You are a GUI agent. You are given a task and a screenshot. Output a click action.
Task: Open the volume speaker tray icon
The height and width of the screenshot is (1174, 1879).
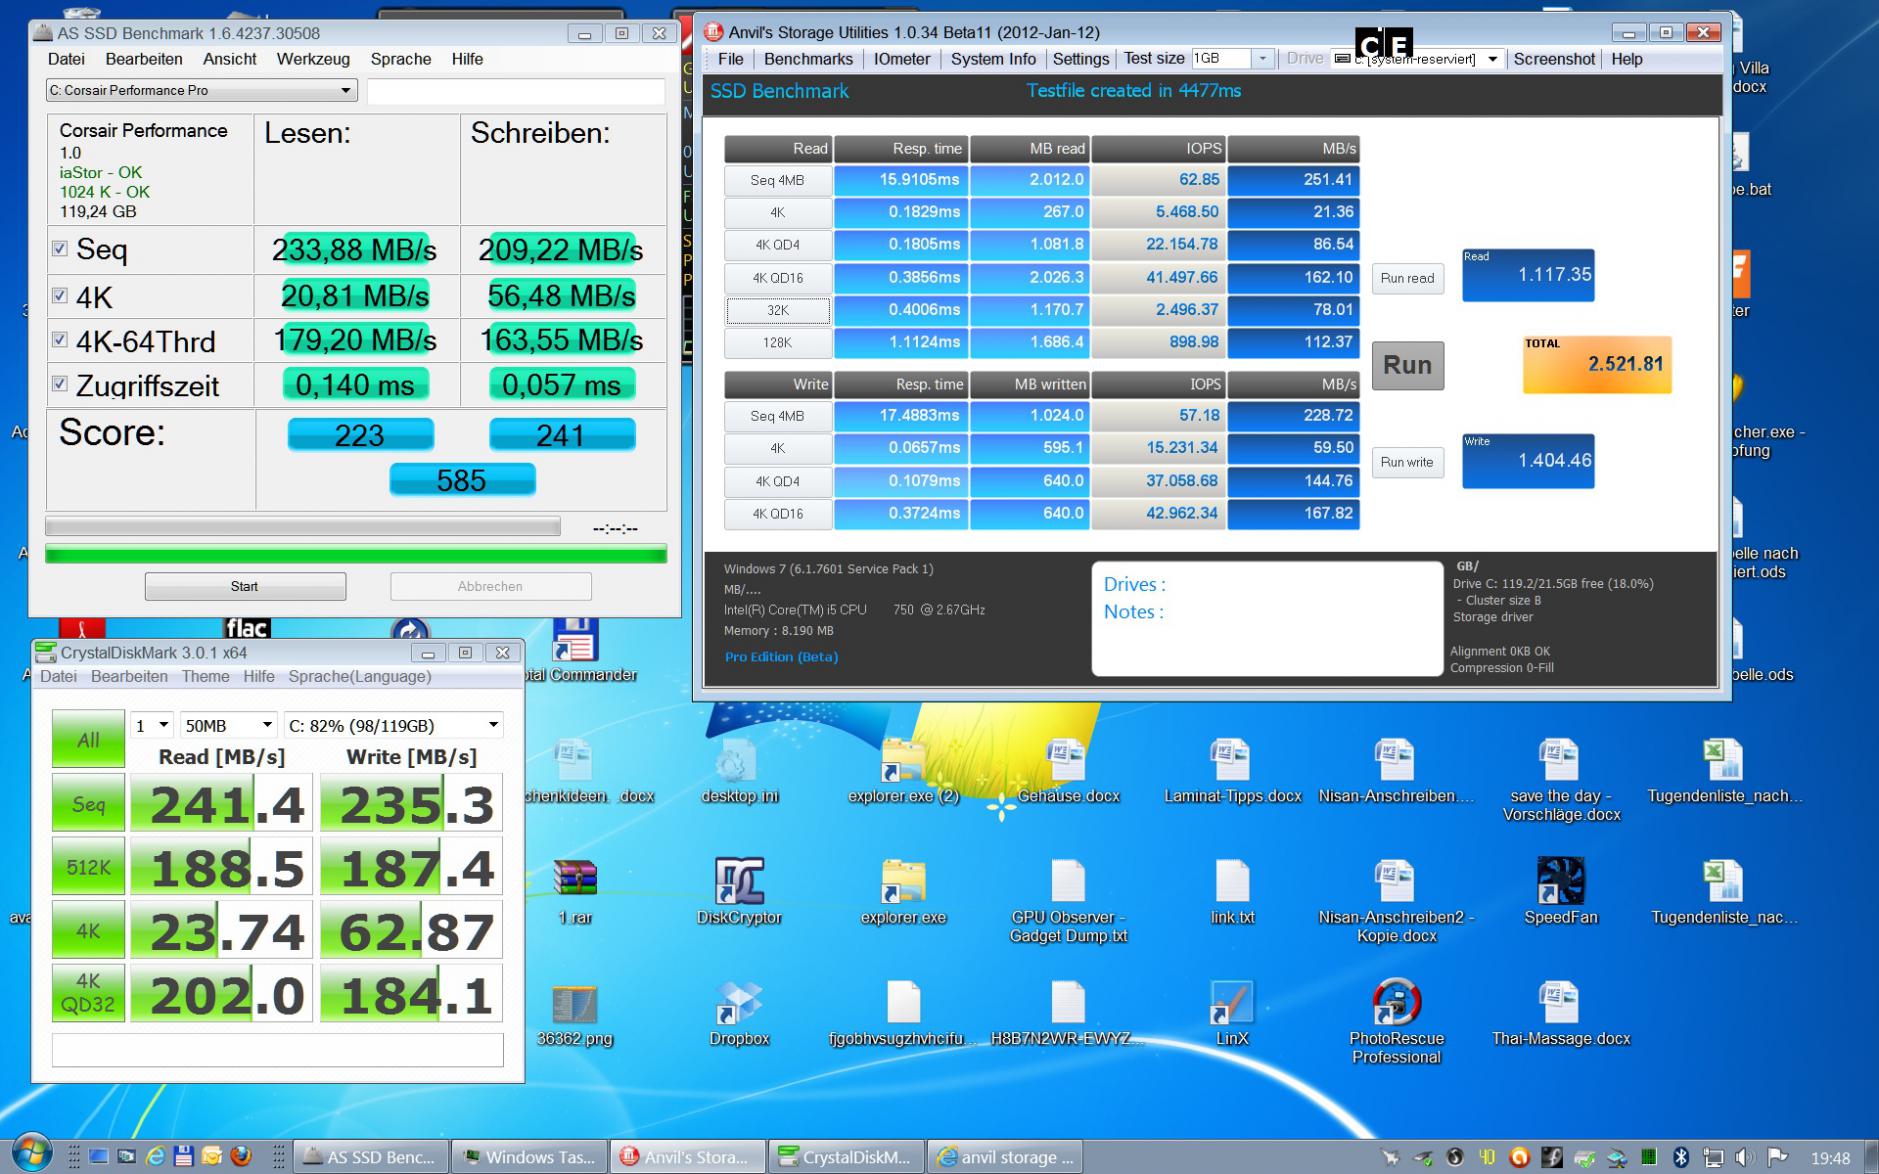click(x=1745, y=1157)
